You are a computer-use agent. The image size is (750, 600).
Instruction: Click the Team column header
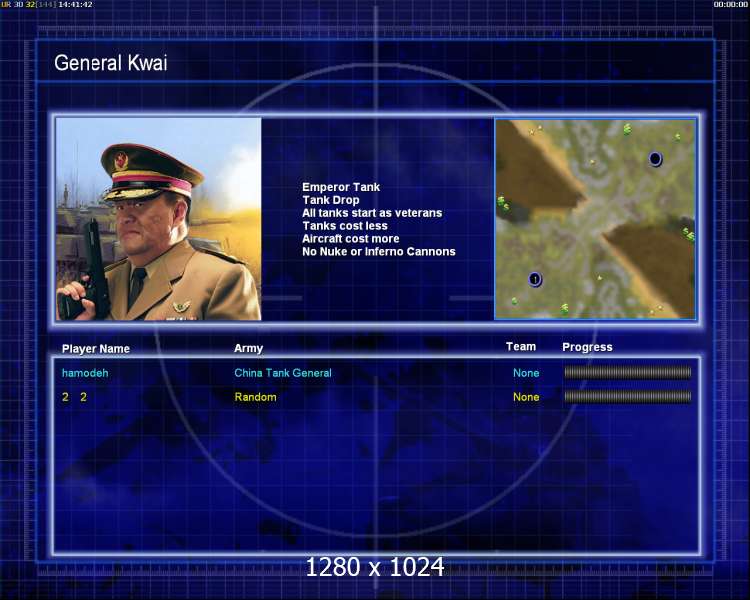[x=521, y=347]
